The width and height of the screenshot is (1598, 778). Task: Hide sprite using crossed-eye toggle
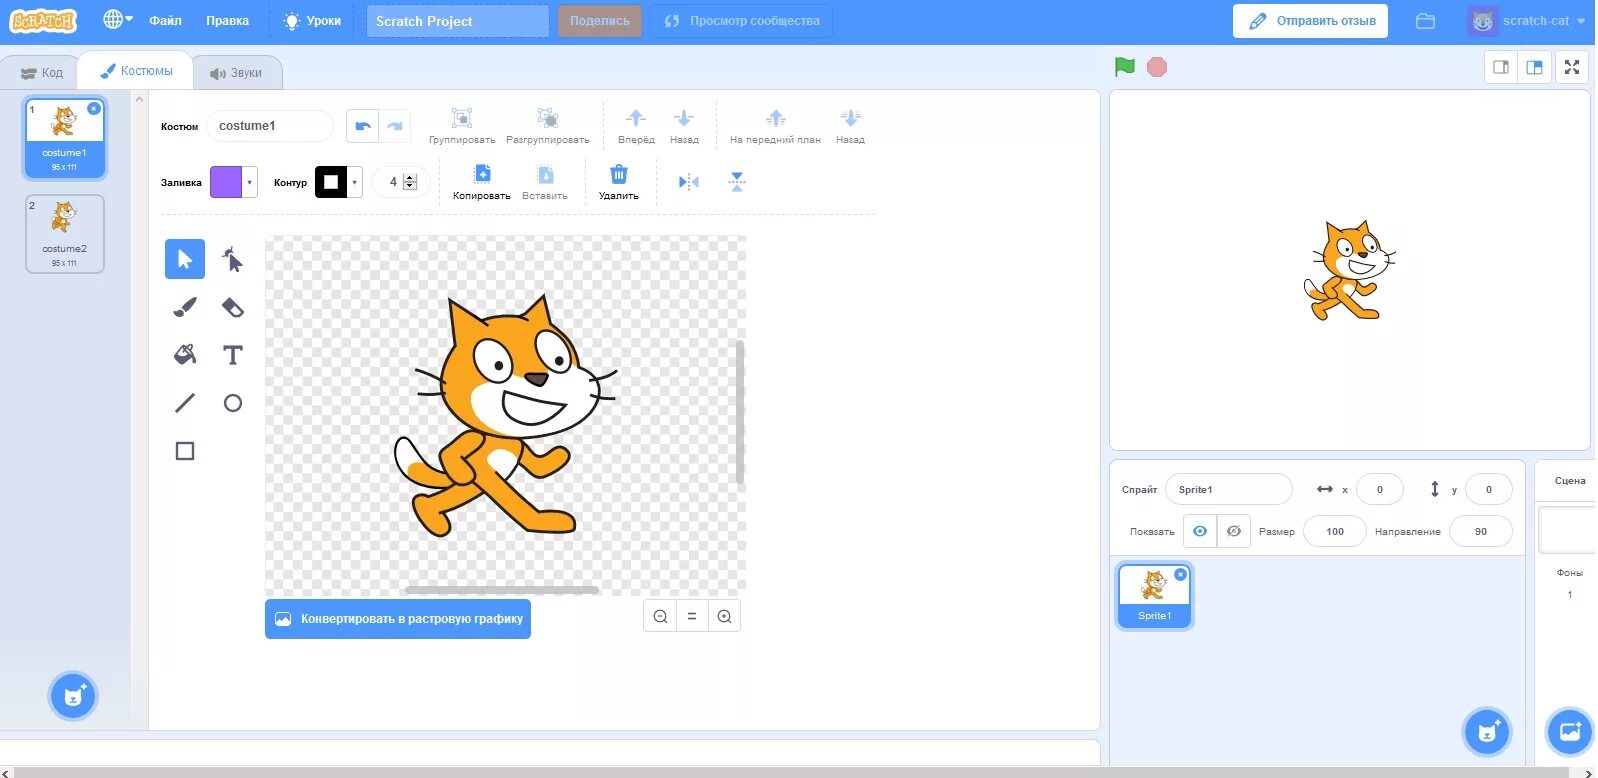(x=1234, y=531)
